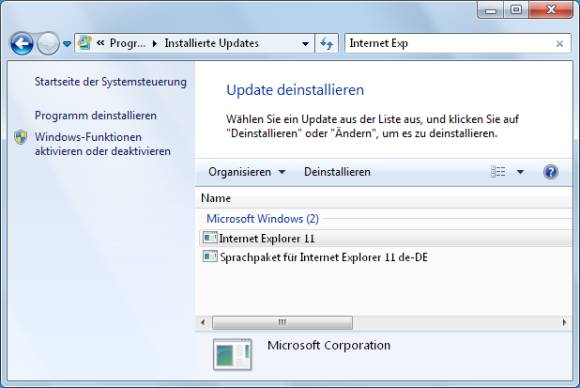The width and height of the screenshot is (580, 388).
Task: Clear the search box with the X
Action: pyautogui.click(x=560, y=44)
